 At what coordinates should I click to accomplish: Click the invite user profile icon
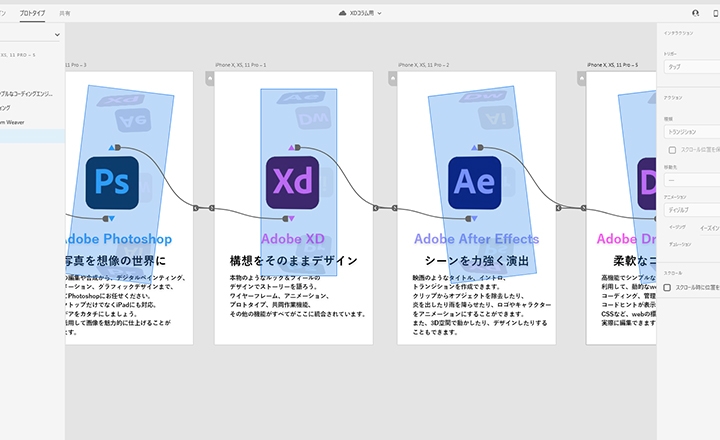tap(696, 13)
